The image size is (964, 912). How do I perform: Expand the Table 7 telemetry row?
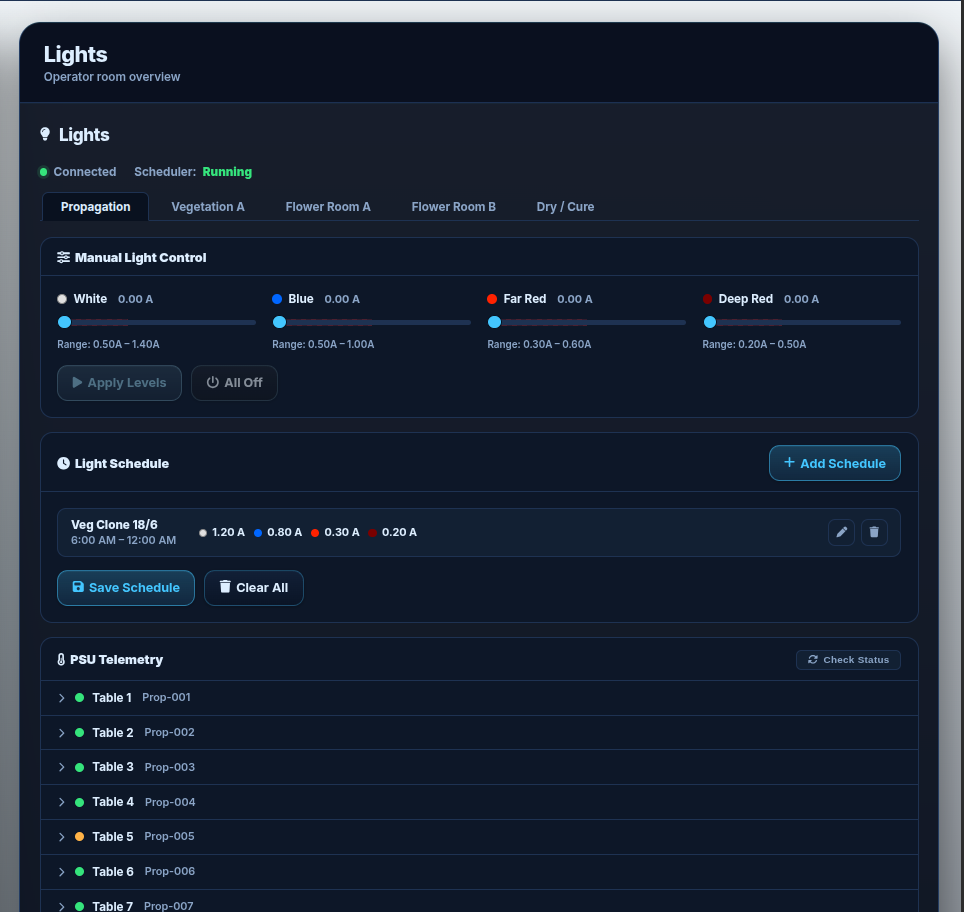point(61,906)
